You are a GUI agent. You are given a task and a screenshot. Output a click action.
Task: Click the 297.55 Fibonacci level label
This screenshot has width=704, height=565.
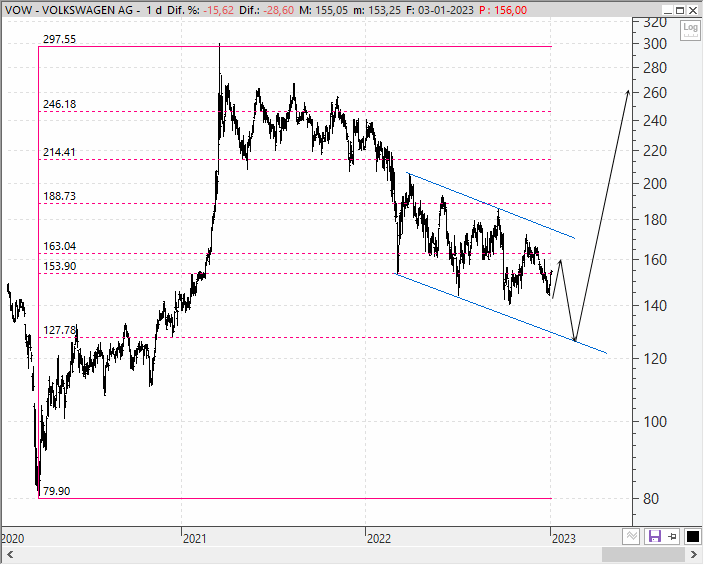[x=59, y=39]
